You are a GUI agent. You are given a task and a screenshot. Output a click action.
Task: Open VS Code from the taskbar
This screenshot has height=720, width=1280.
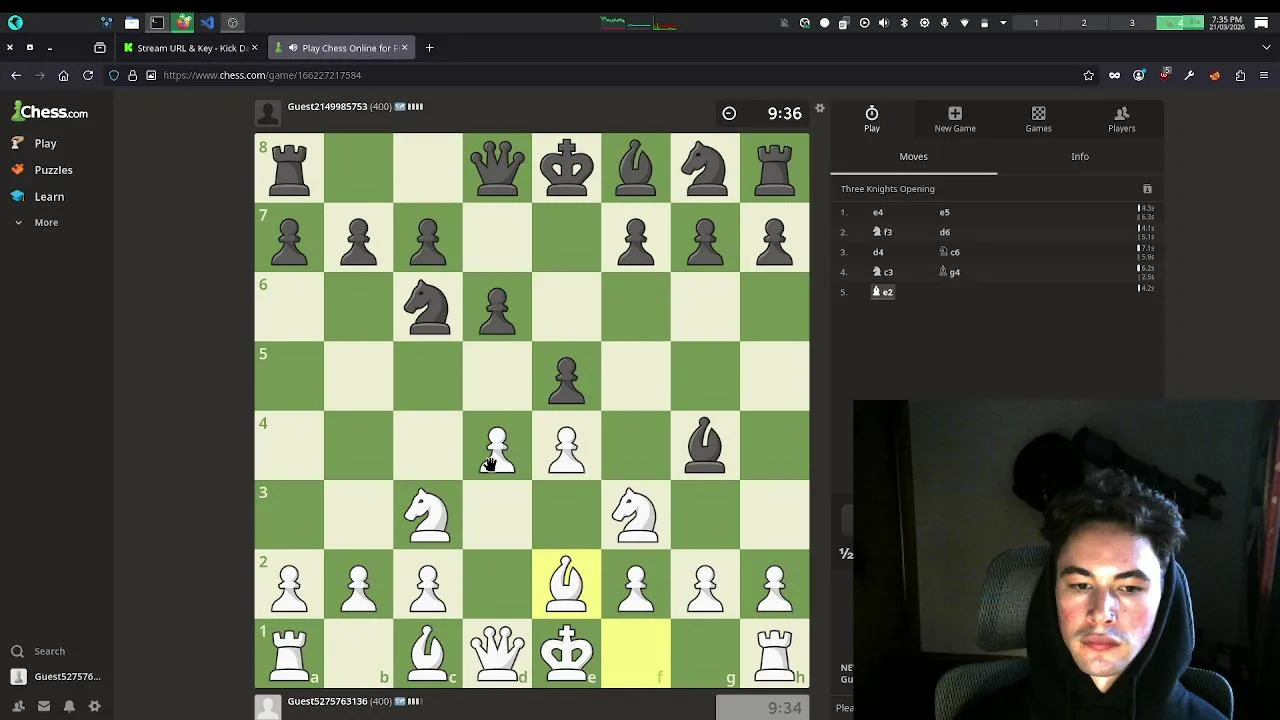(x=207, y=22)
